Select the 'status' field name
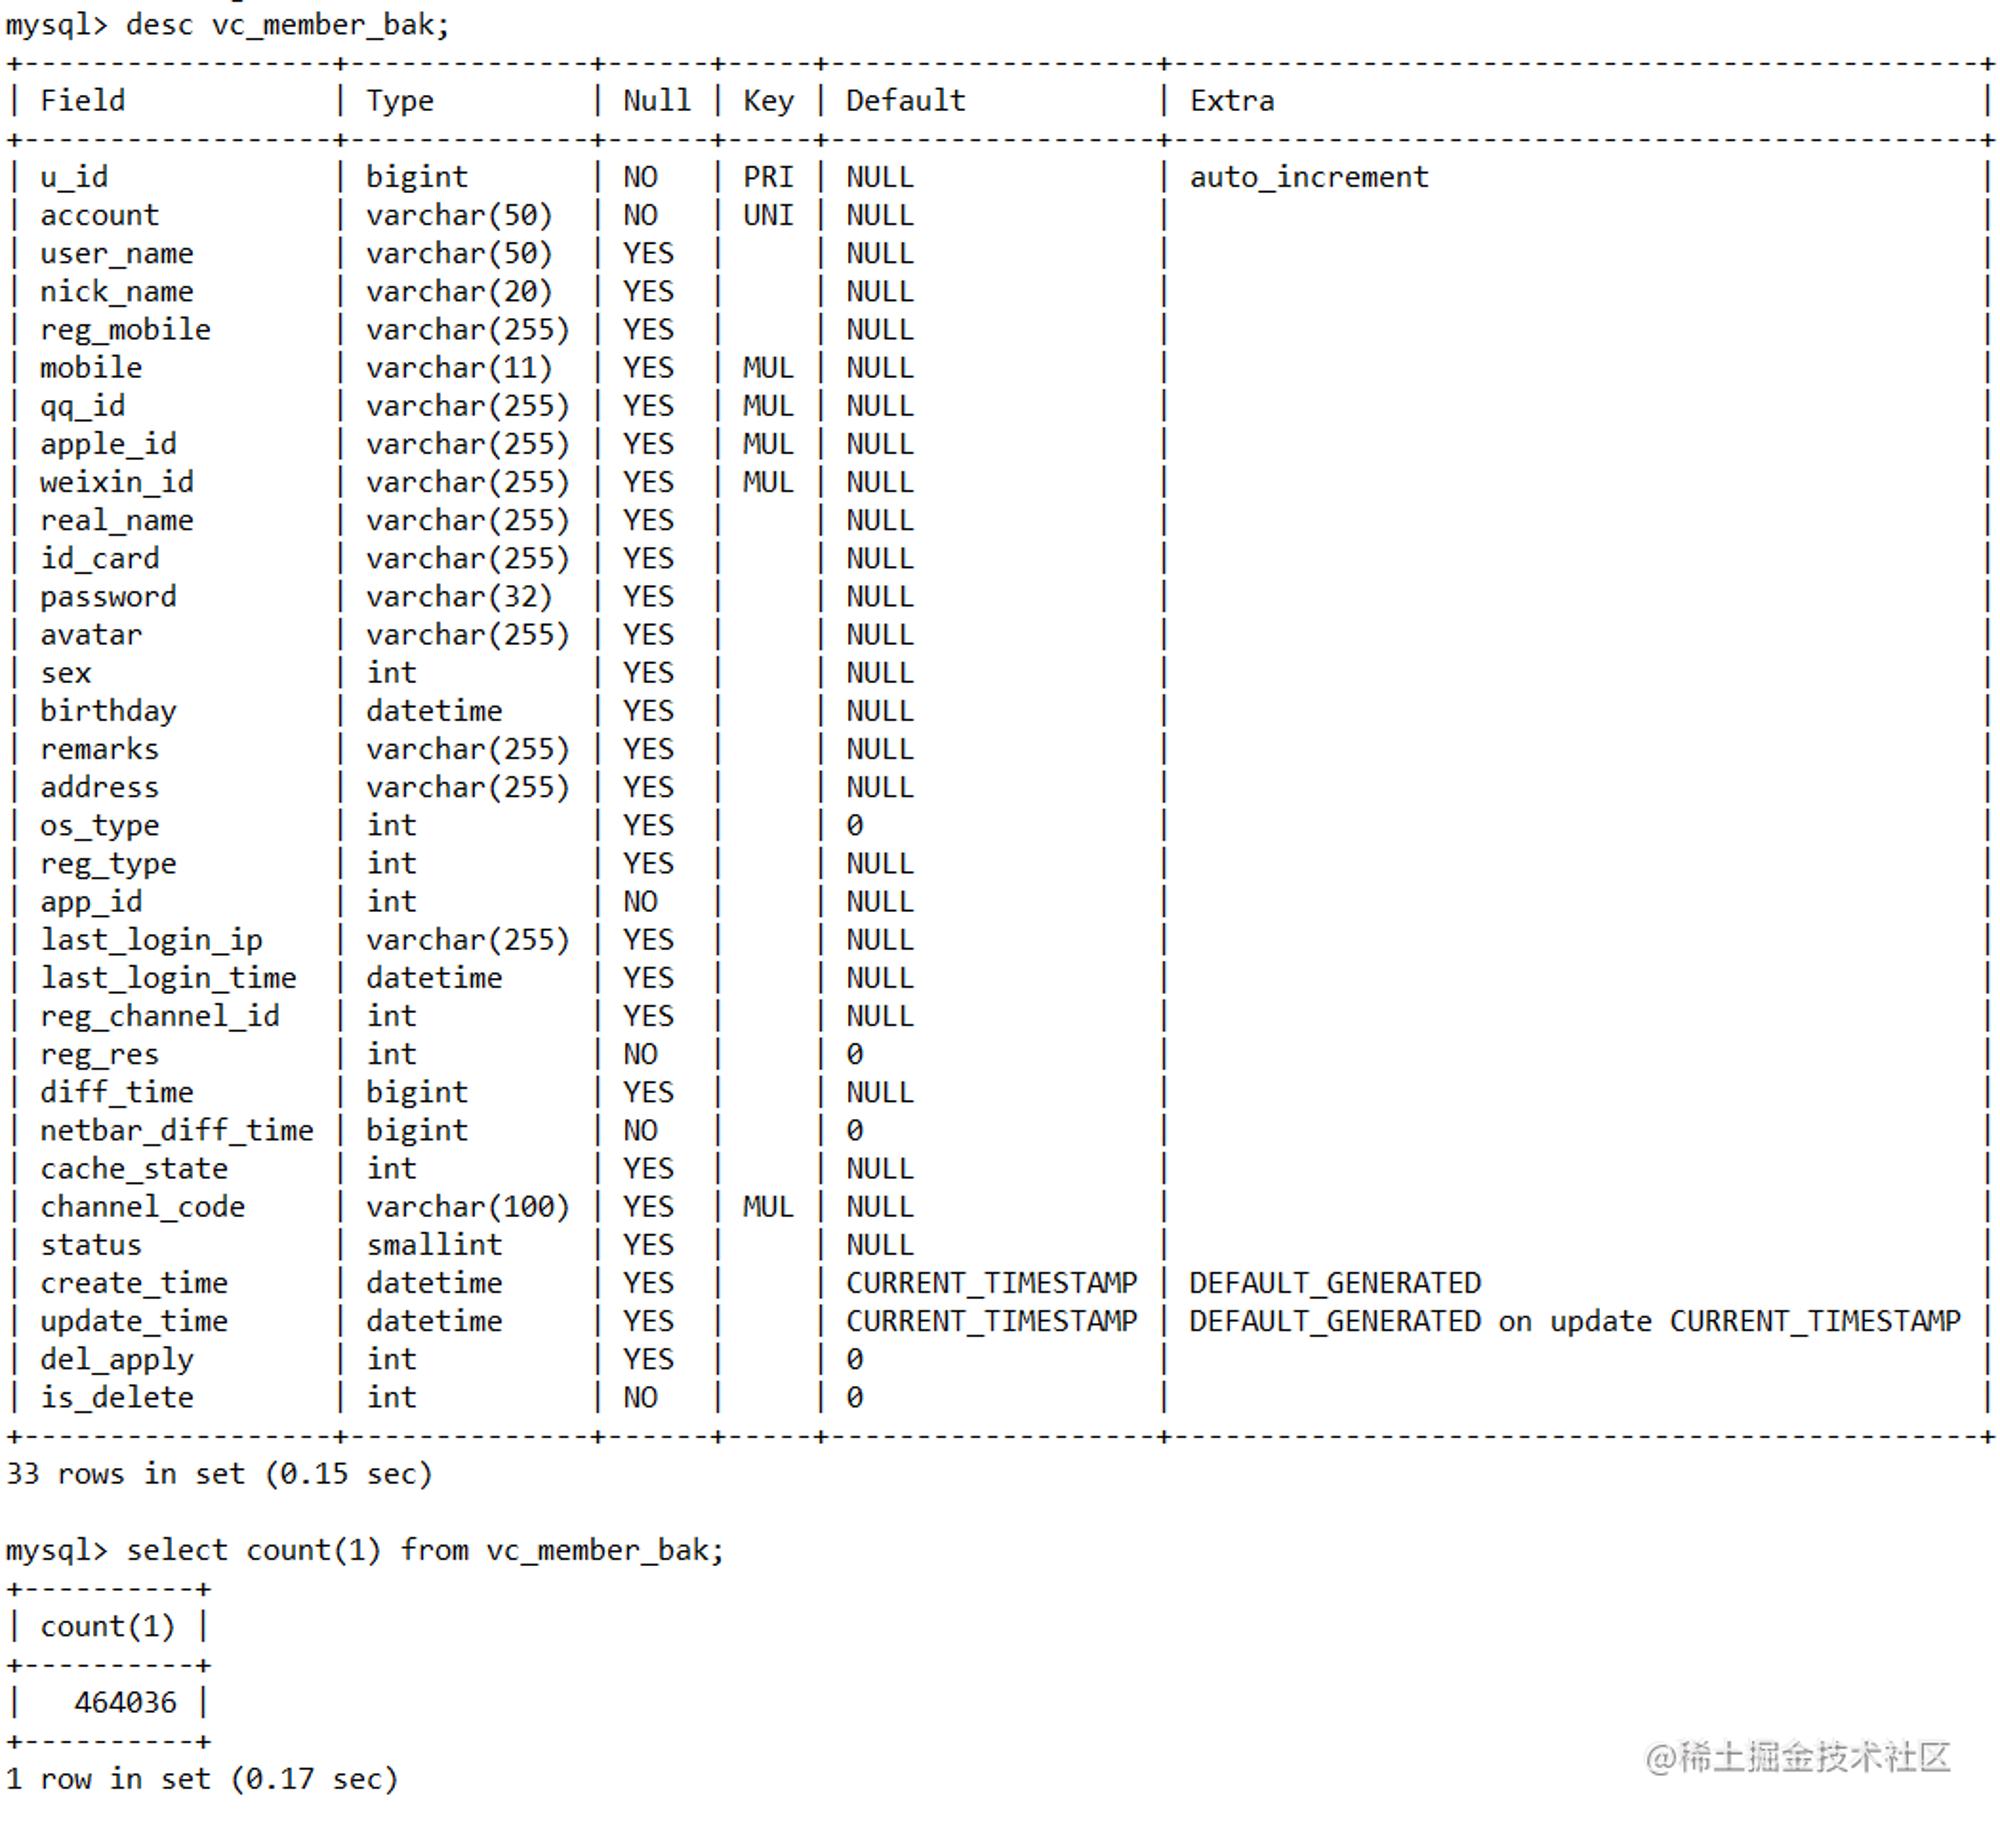Viewport: 2000px width, 1825px height. pos(91,1245)
